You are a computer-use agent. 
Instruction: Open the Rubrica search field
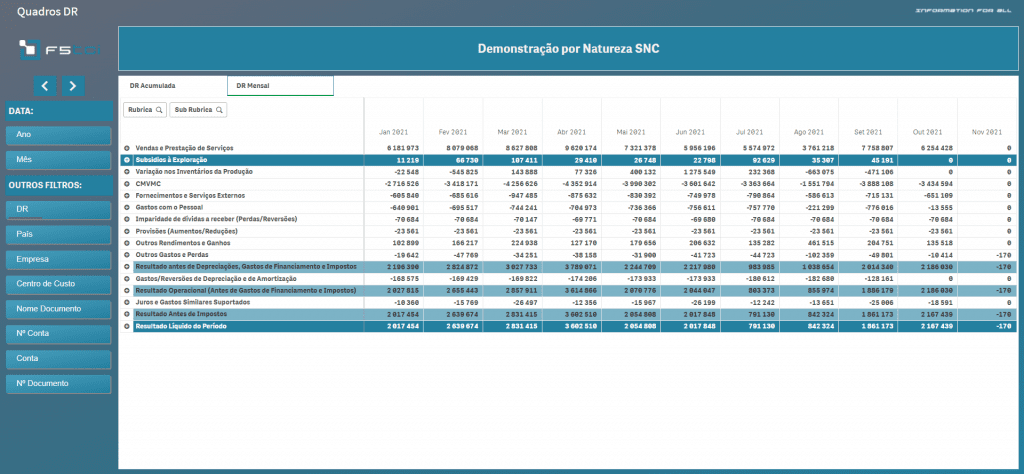145,110
